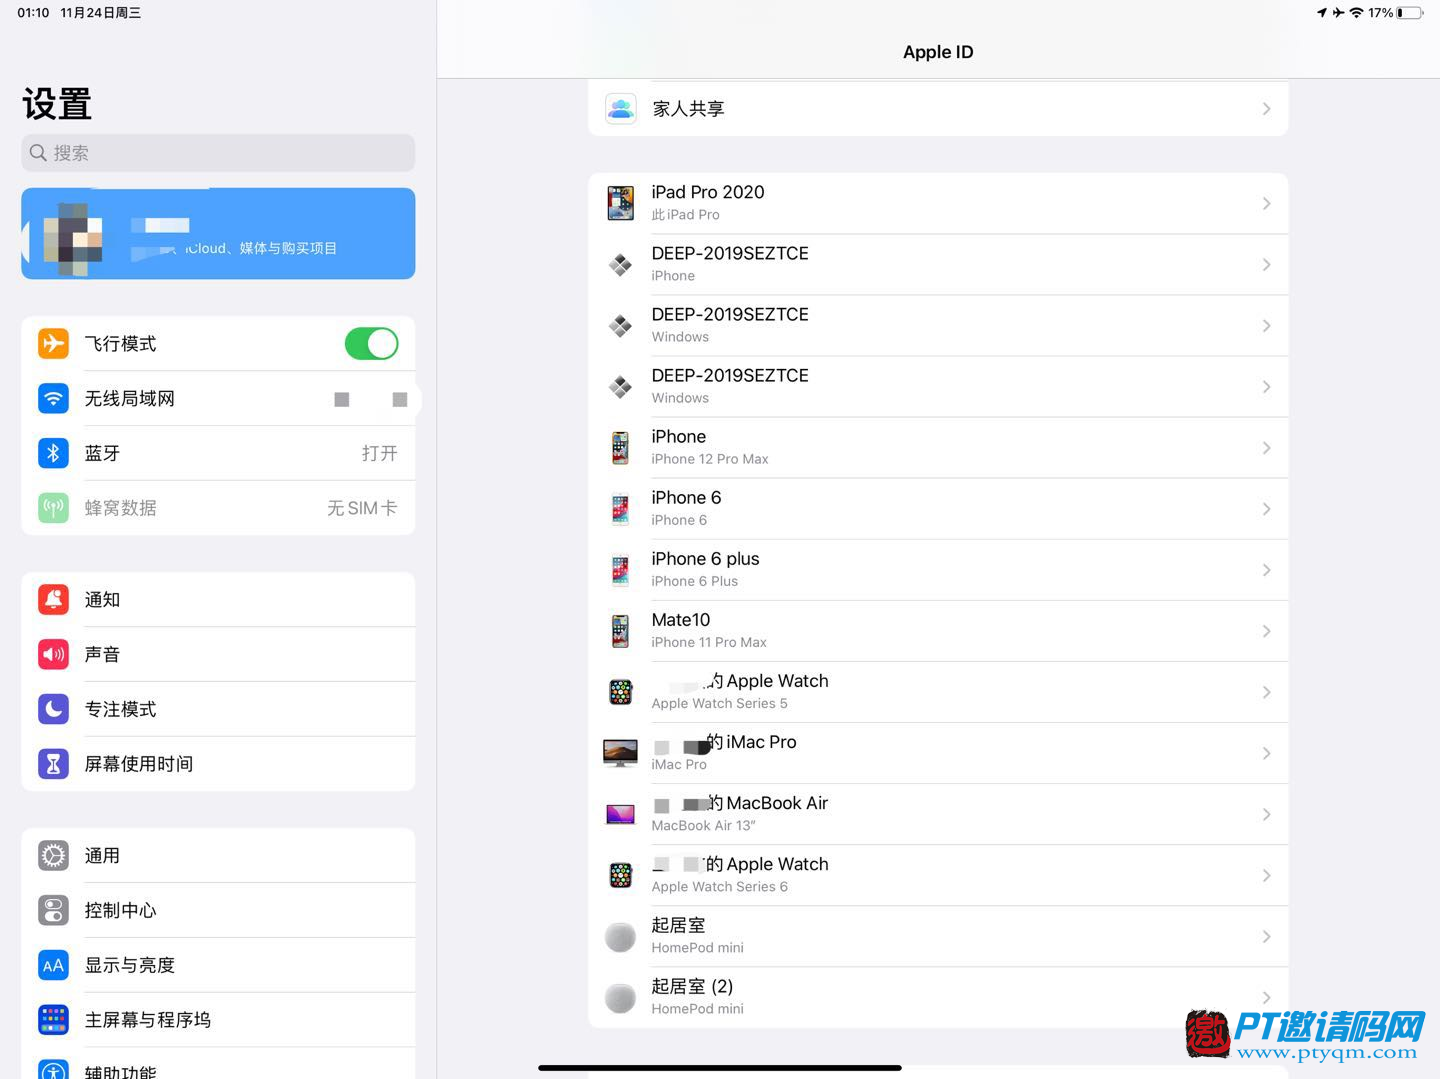Tap the iMac Pro device icon
1440x1079 pixels.
coord(621,753)
